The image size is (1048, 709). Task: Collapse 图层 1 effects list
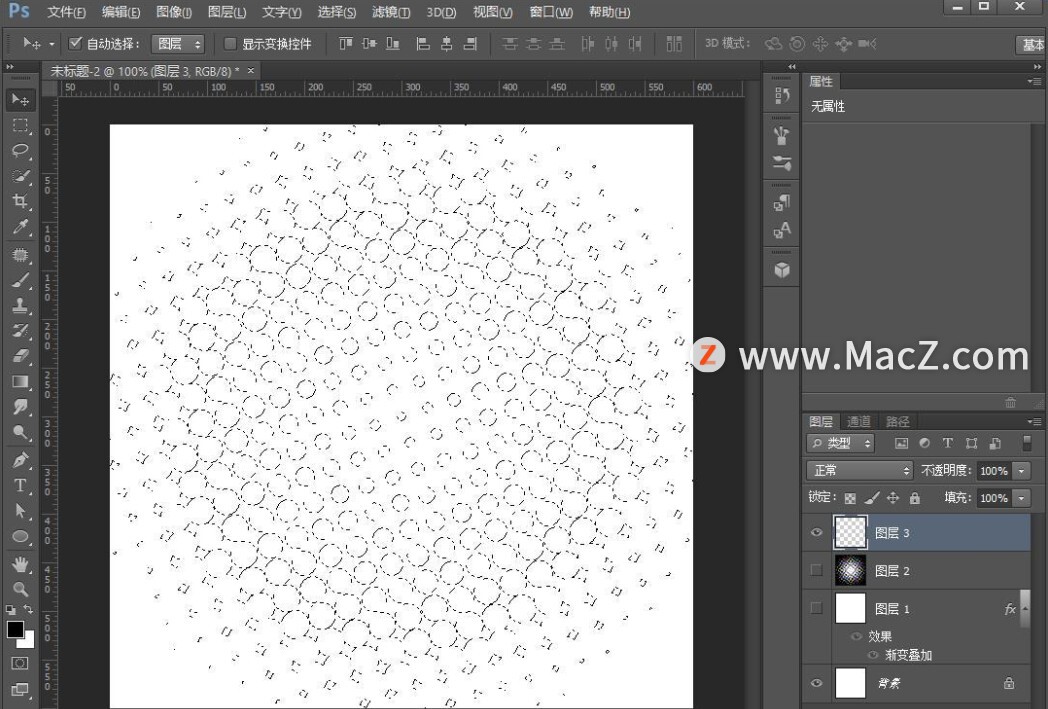coord(1025,609)
